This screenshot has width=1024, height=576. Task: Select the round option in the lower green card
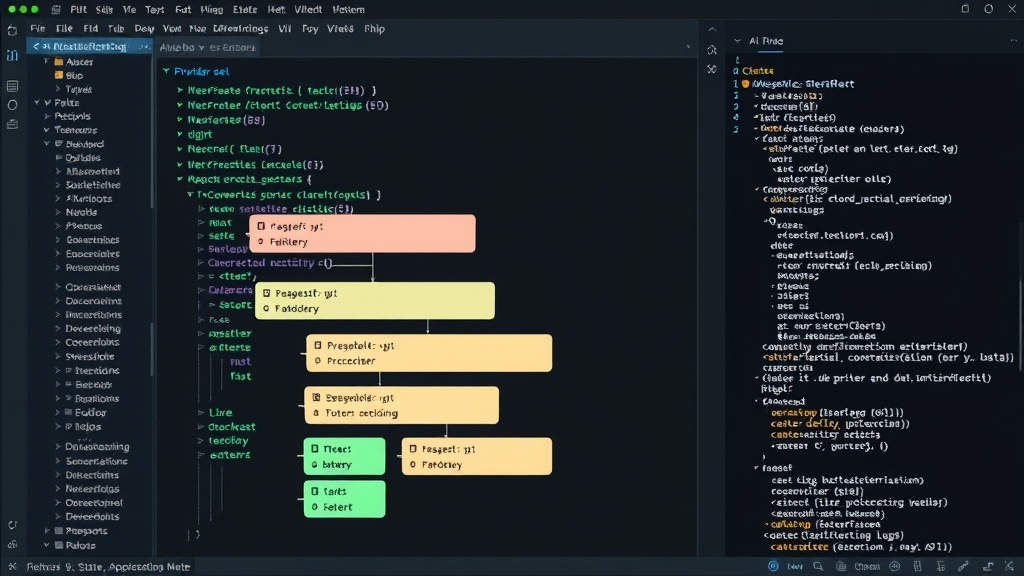click(315, 507)
